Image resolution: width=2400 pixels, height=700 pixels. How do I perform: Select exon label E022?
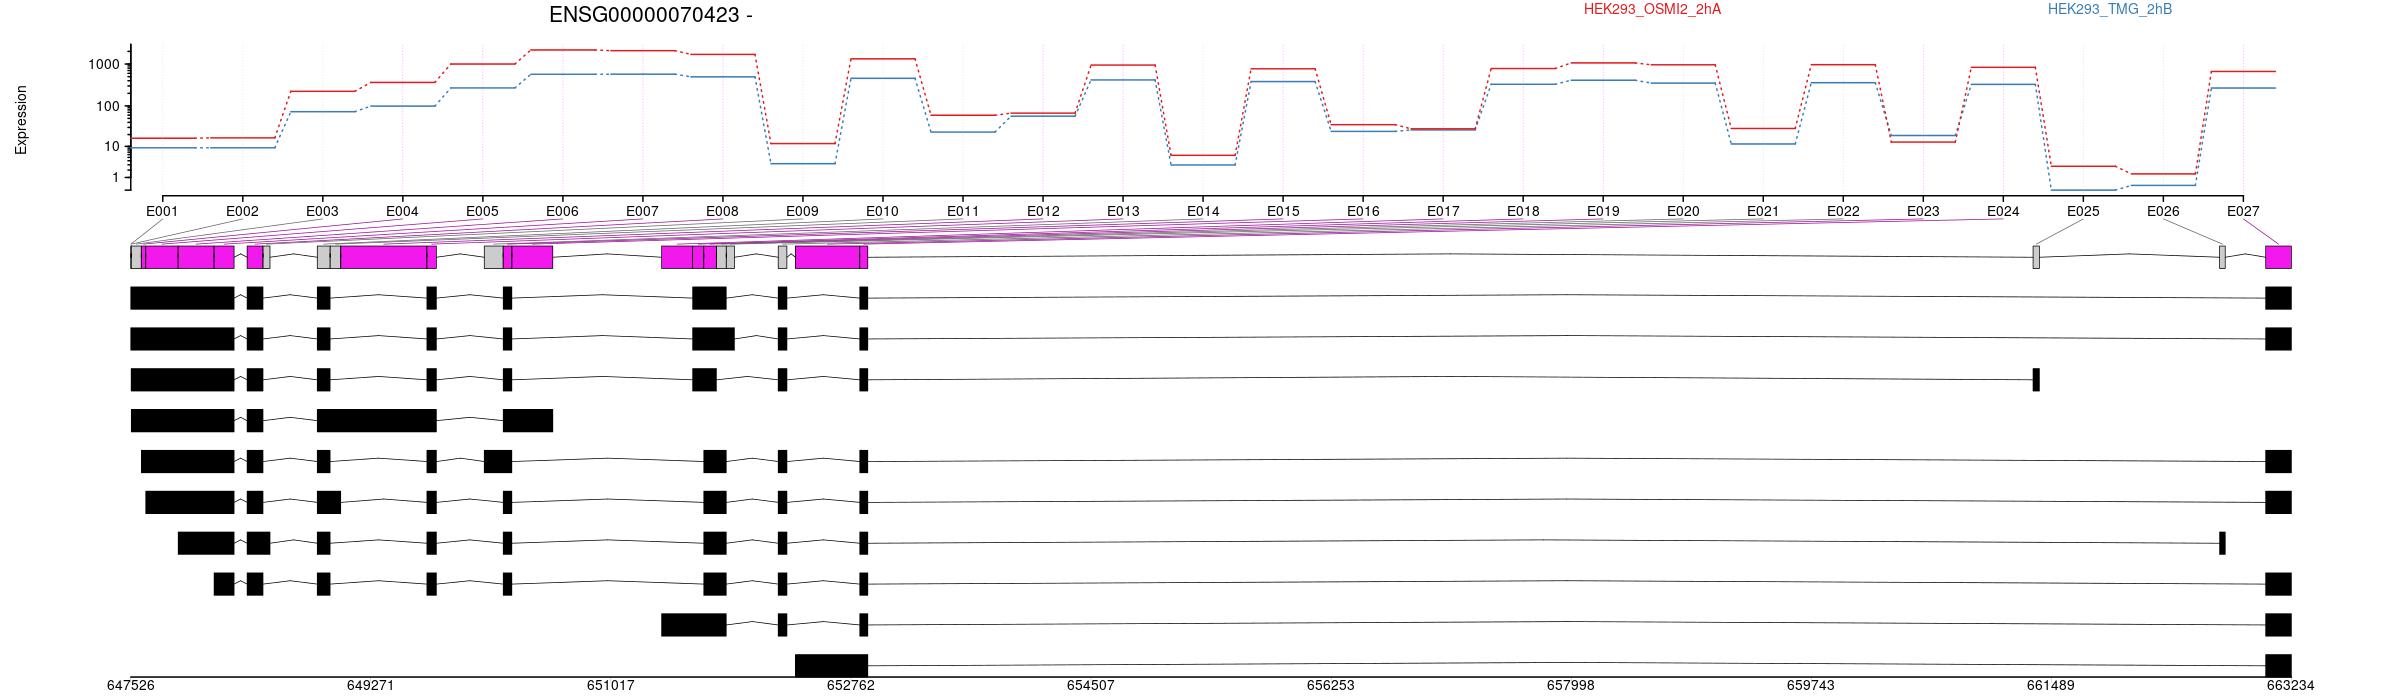pyautogui.click(x=1843, y=212)
